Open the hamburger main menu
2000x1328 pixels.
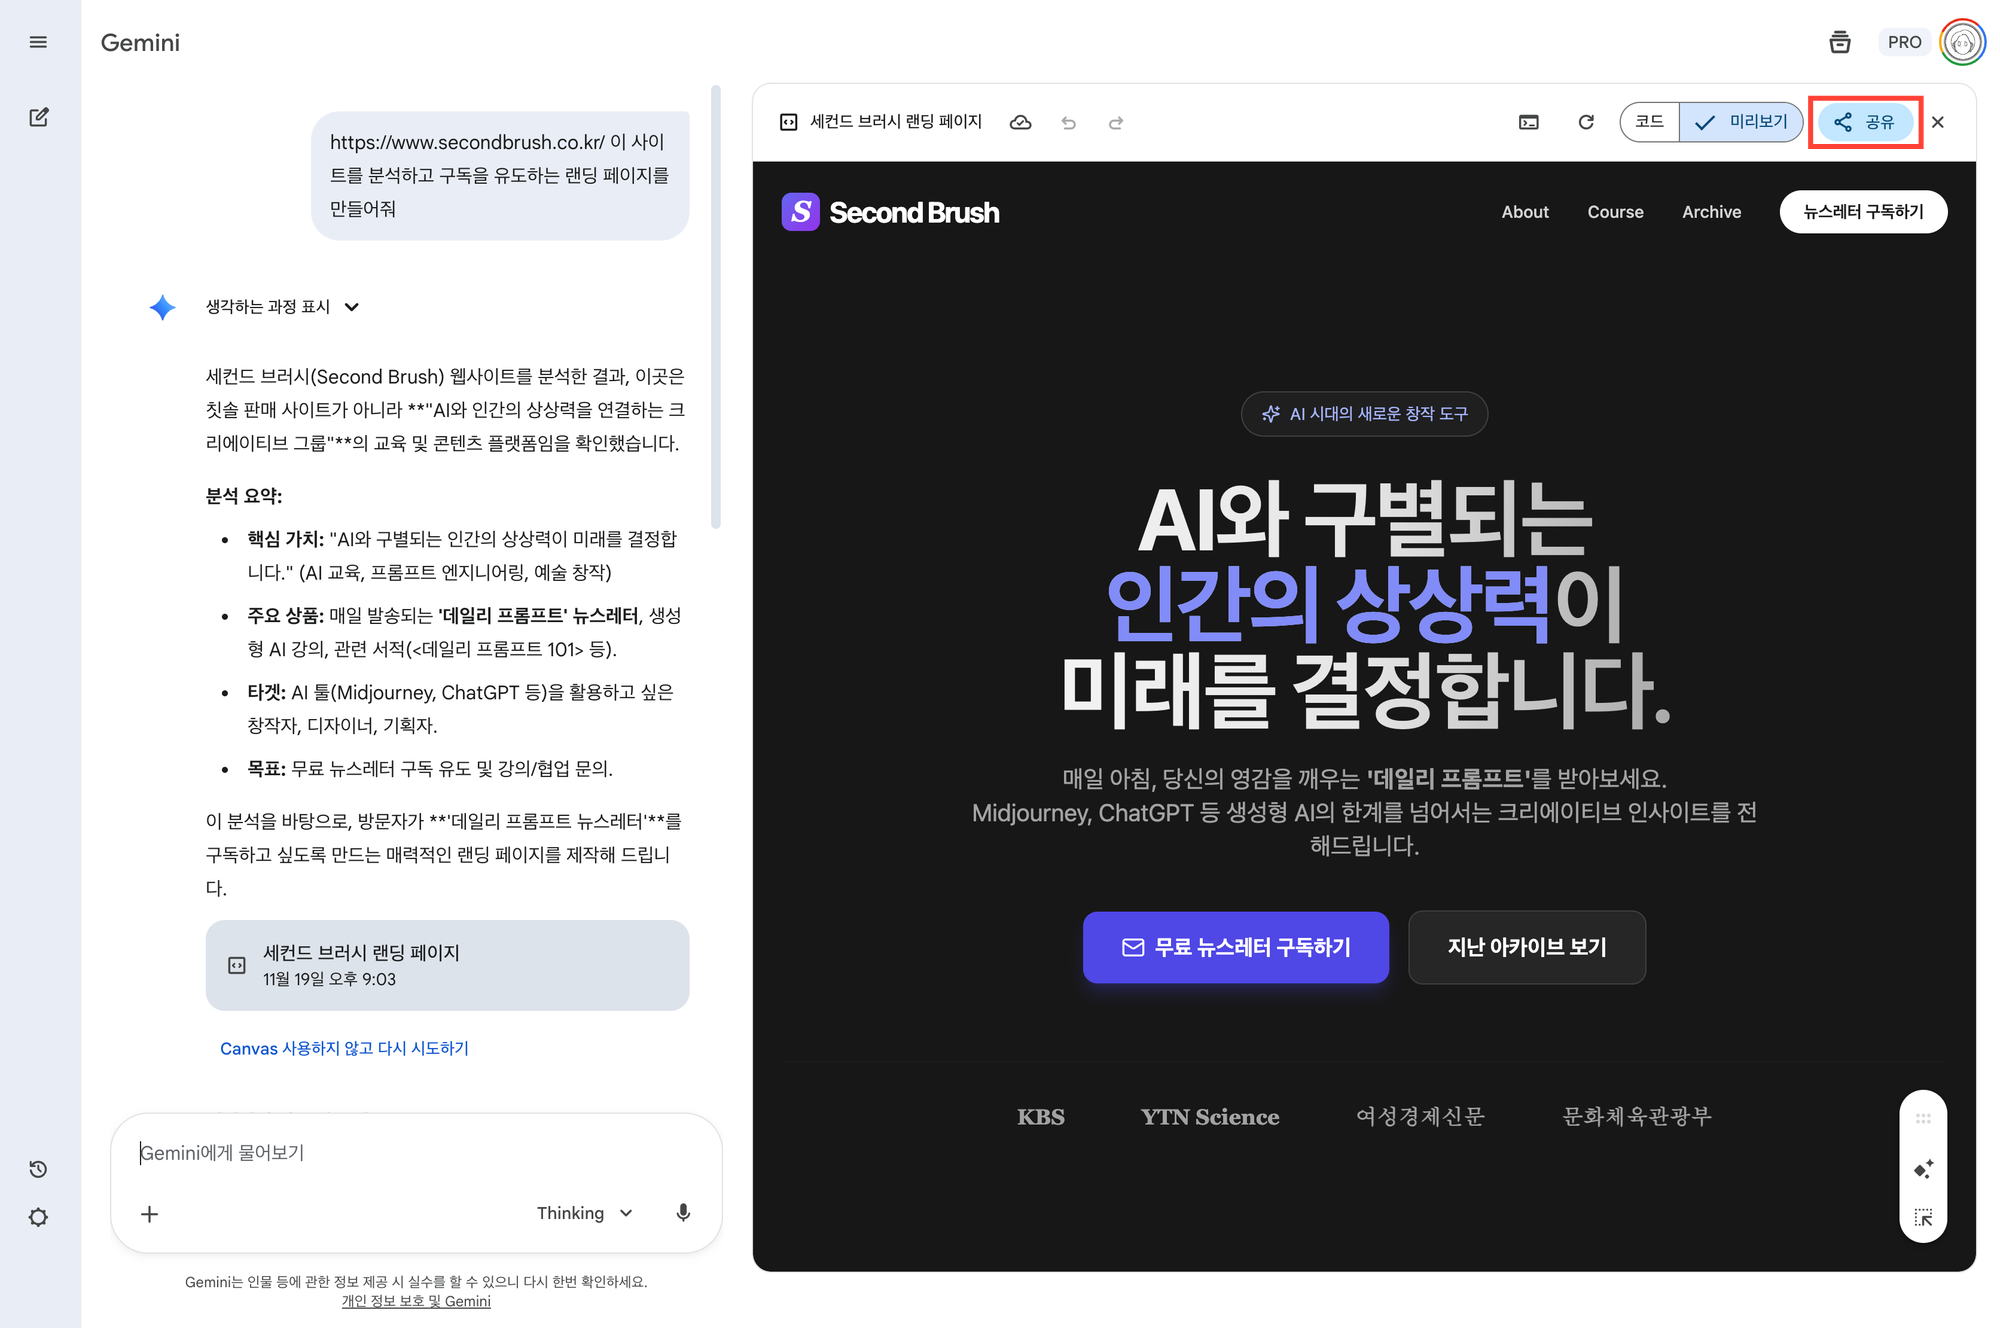pyautogui.click(x=38, y=42)
